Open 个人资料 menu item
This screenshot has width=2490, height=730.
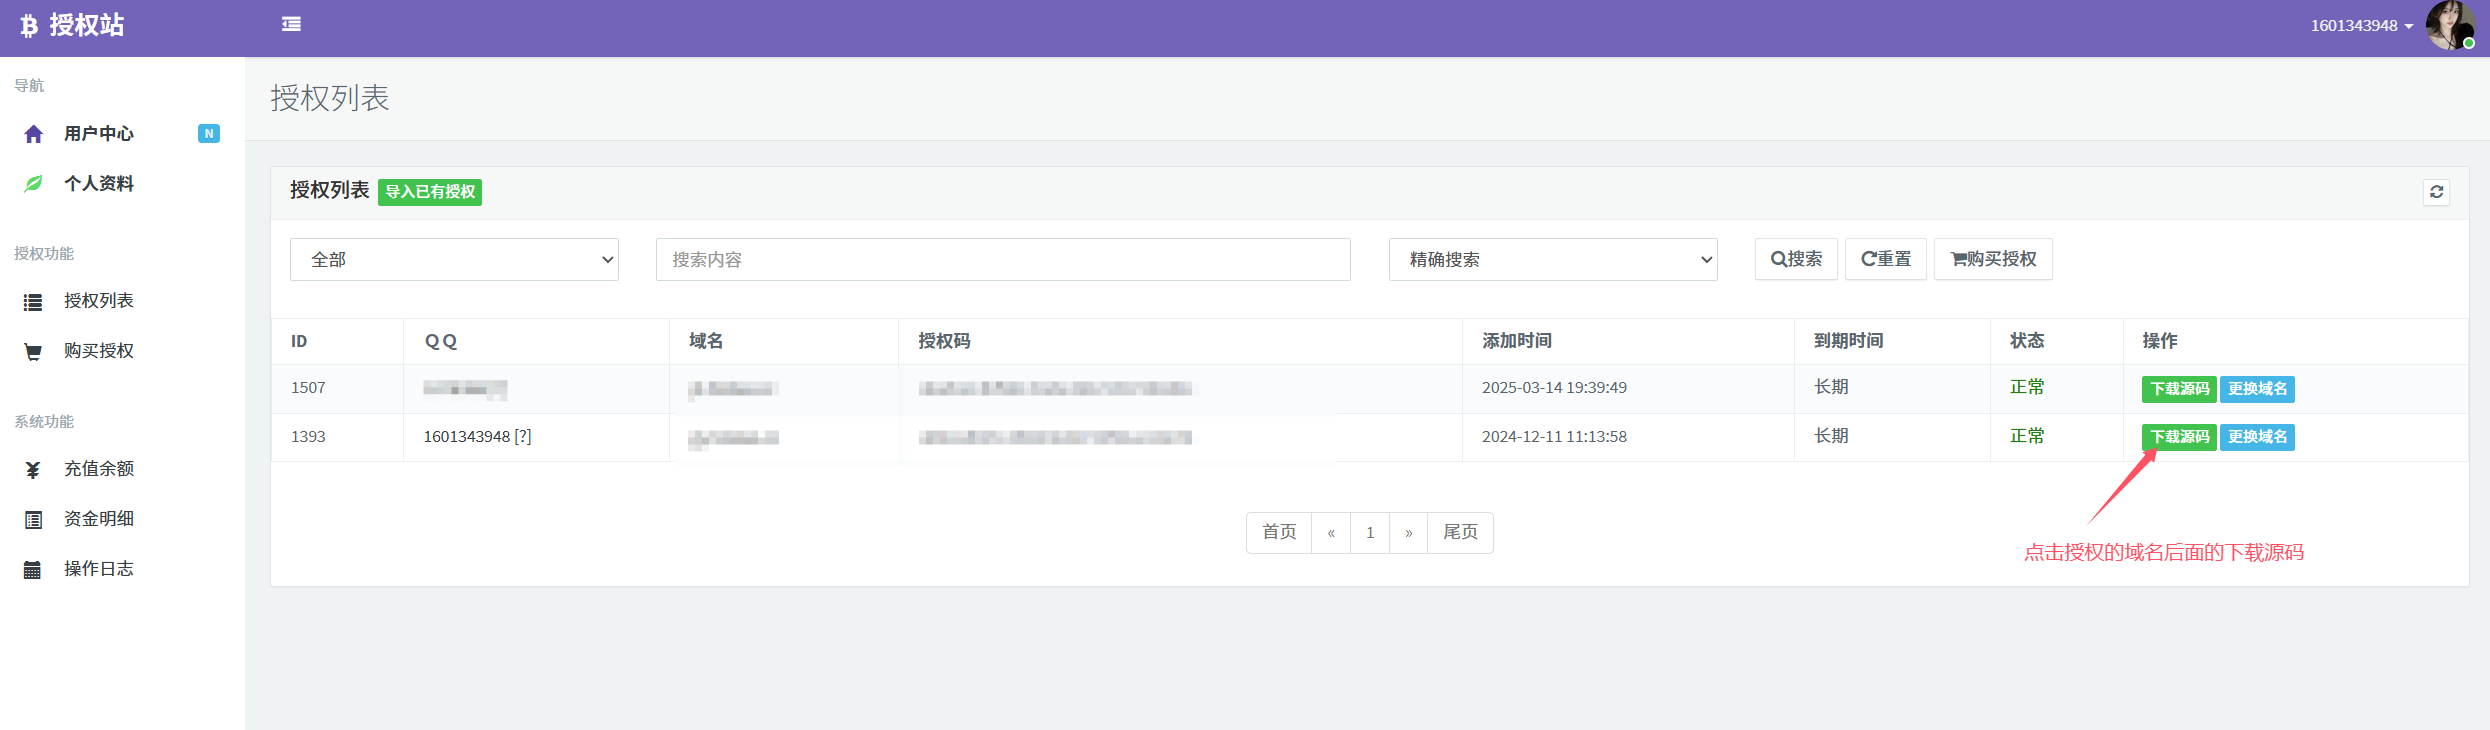coord(99,184)
